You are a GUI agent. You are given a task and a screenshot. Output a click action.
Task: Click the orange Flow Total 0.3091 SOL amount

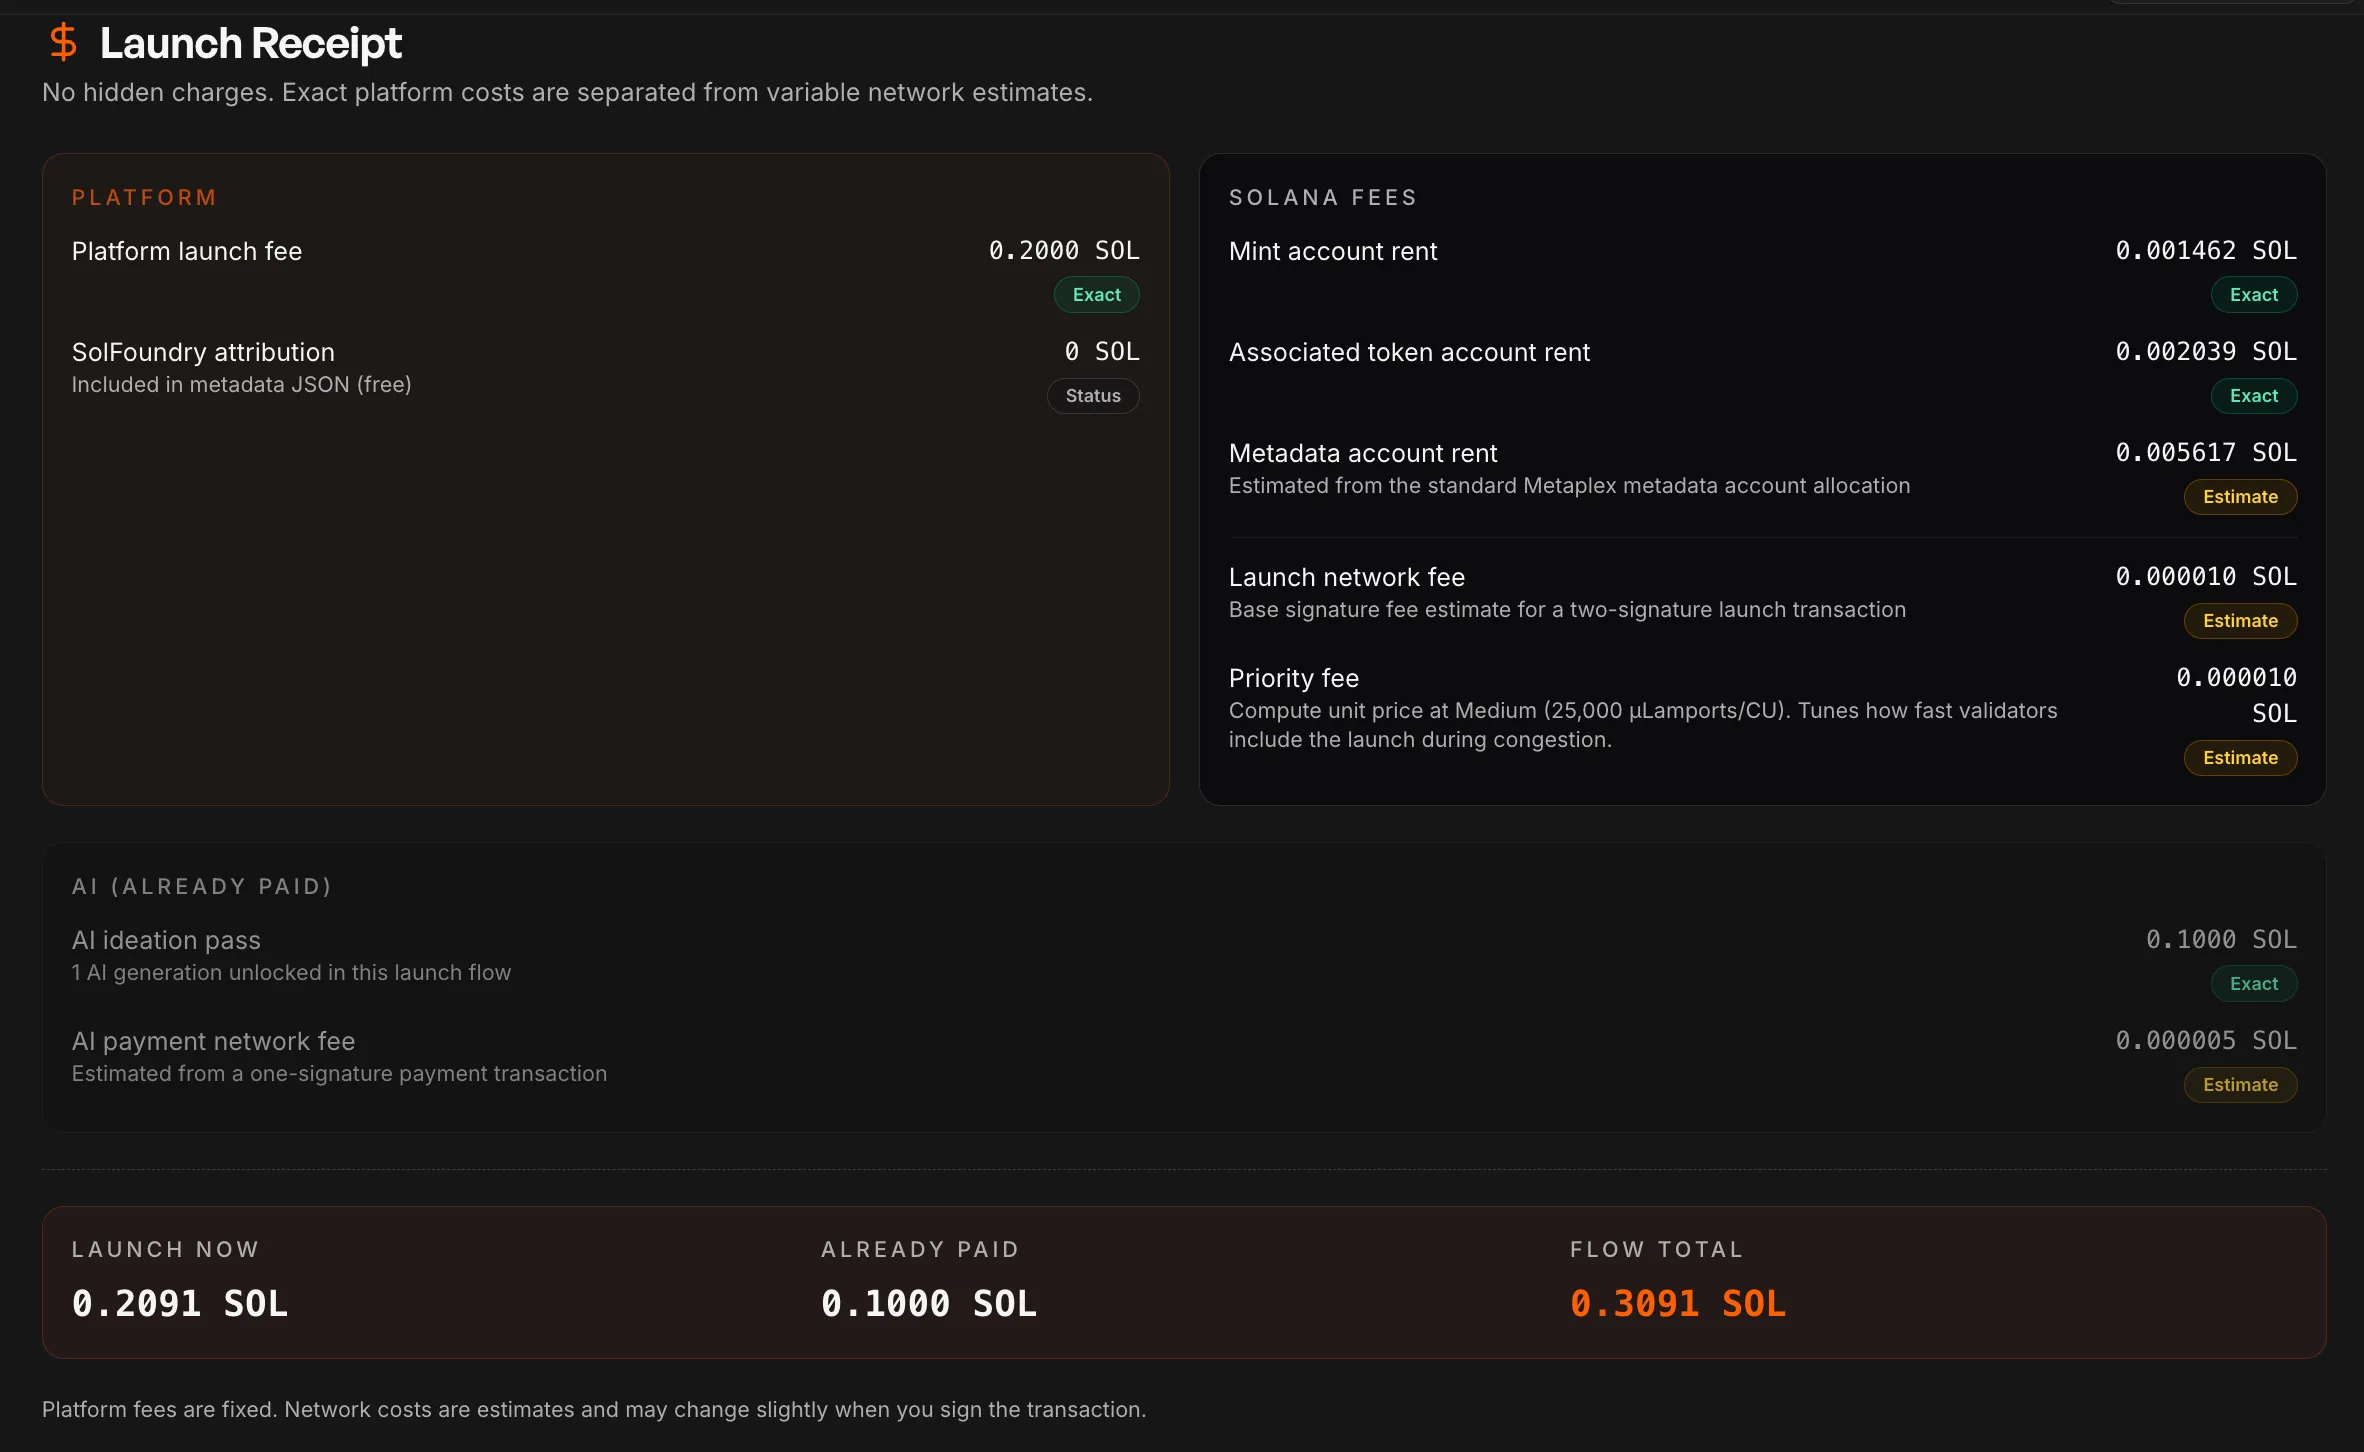(1677, 1304)
